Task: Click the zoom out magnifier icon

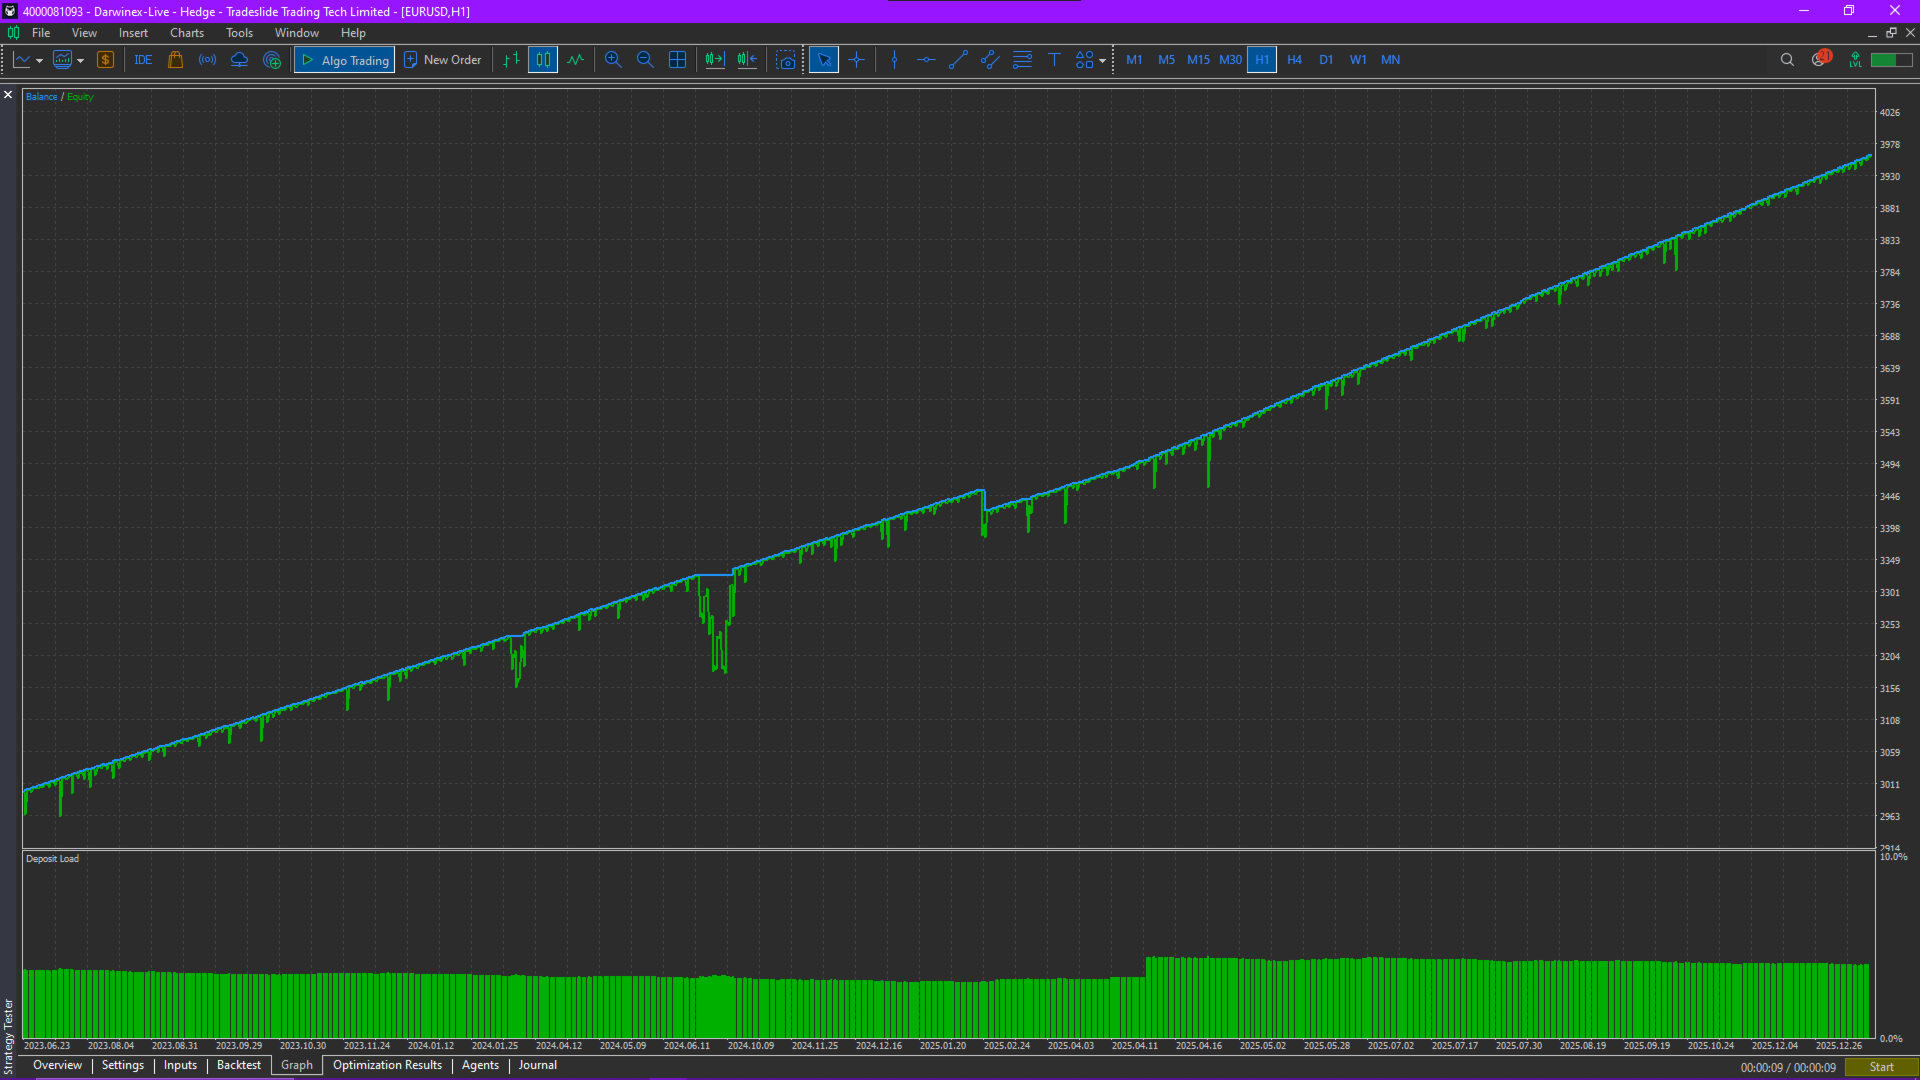Action: pyautogui.click(x=645, y=60)
